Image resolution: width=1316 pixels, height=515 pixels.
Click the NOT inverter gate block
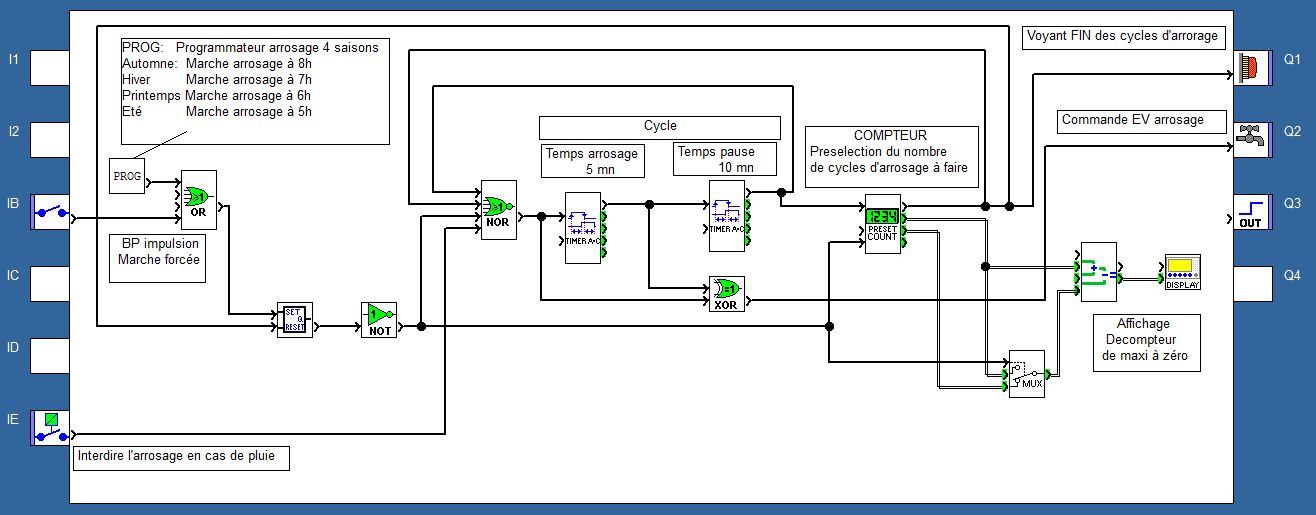[379, 321]
